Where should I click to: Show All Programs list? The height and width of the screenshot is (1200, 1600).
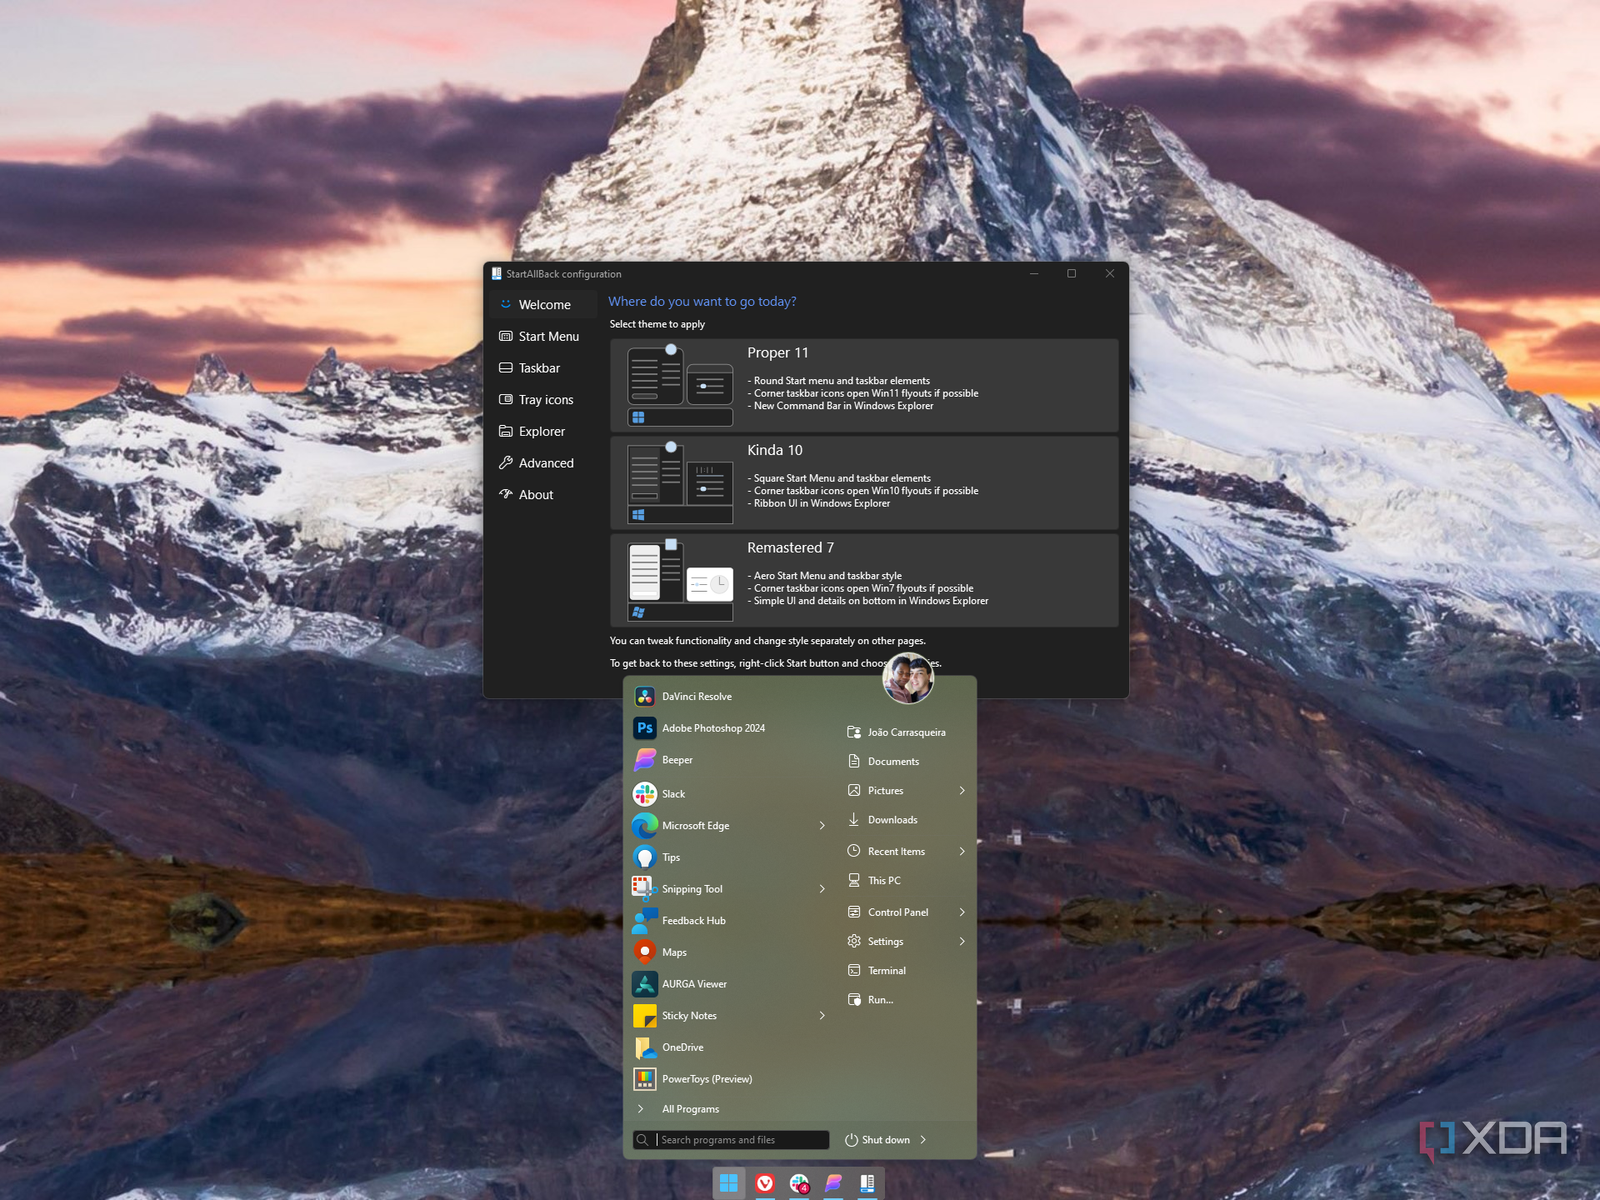[x=690, y=1109]
